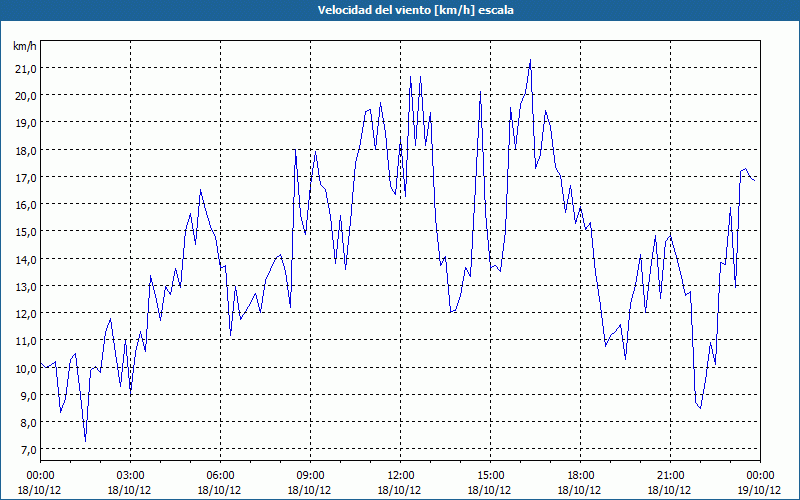Click the '00:00' time label dated 18/10/12
Image resolution: width=800 pixels, height=500 pixels.
[x=40, y=476]
